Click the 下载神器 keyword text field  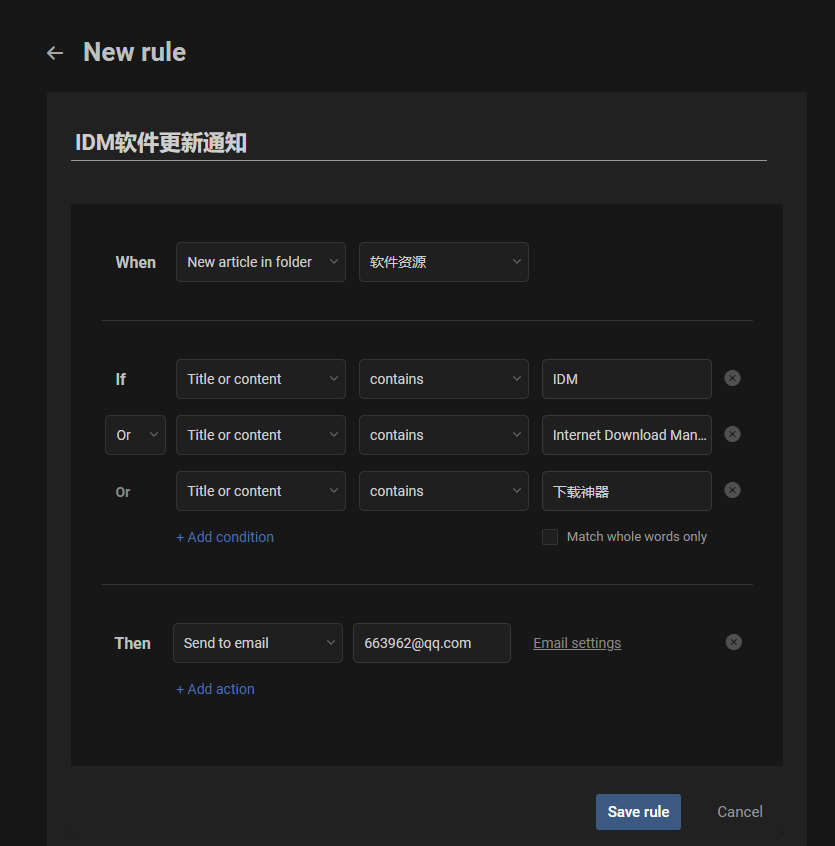(x=626, y=491)
